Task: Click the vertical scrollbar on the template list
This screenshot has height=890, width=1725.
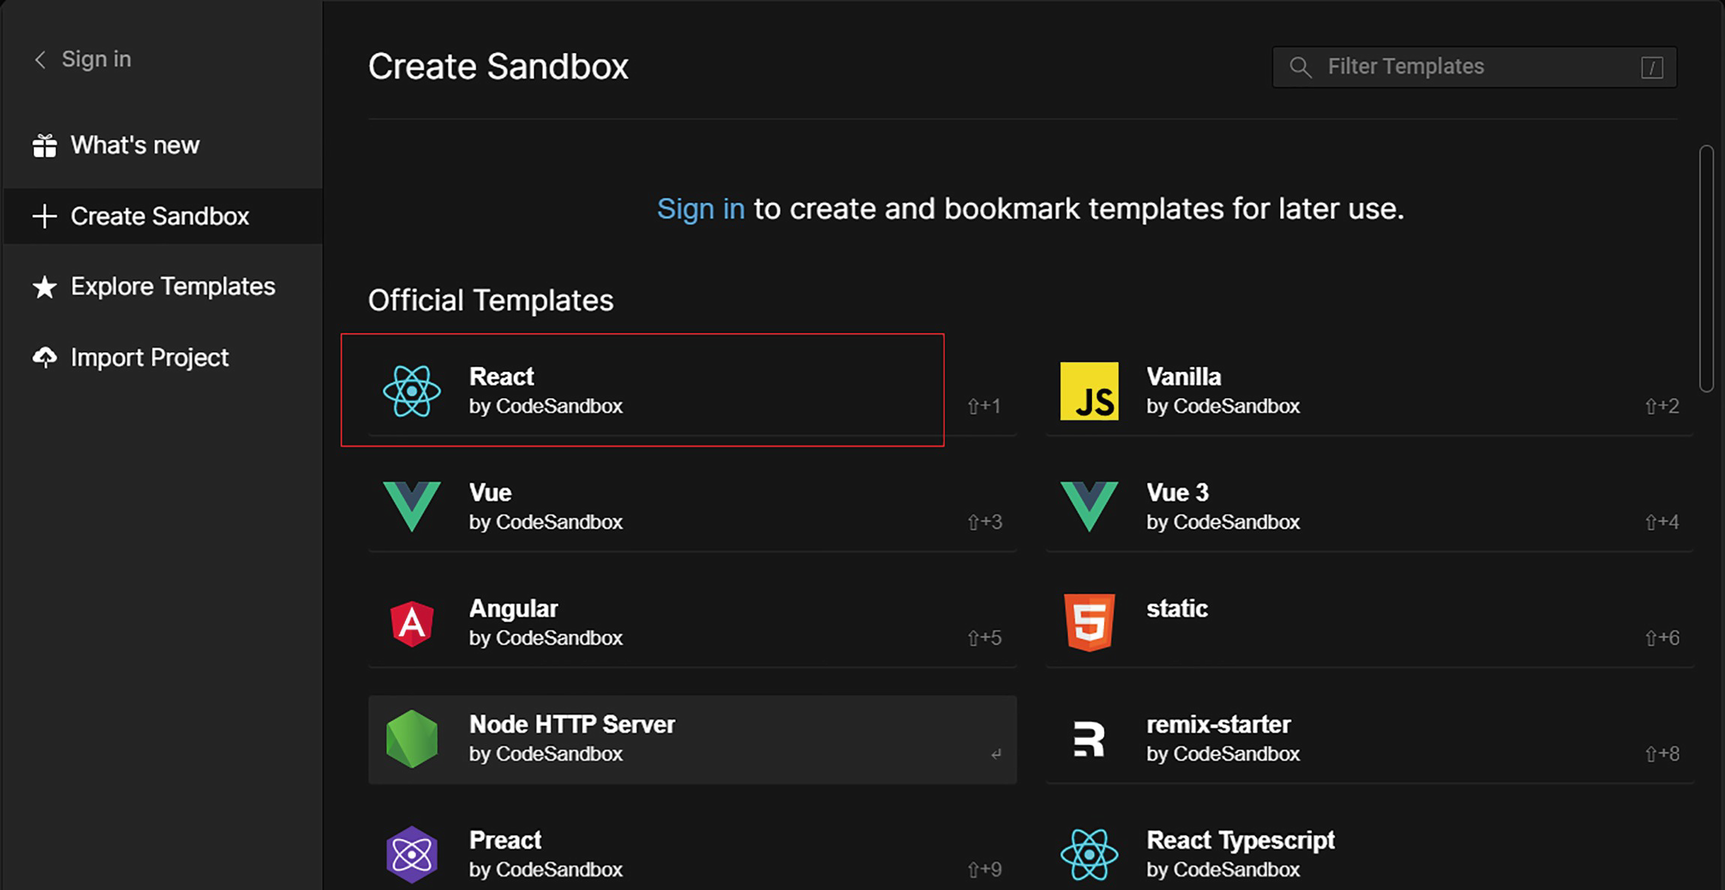Action: pos(1706,268)
